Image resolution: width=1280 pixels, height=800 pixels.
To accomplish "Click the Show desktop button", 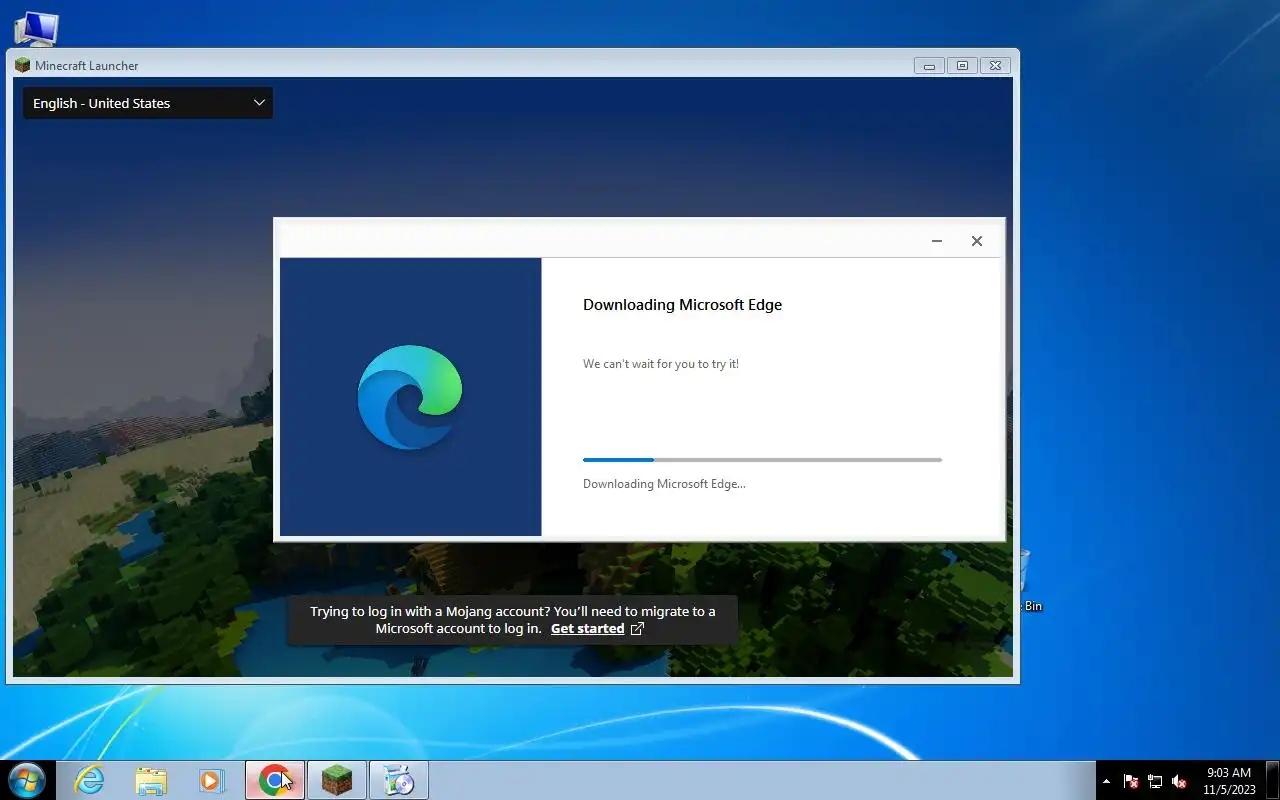I will coord(1272,780).
